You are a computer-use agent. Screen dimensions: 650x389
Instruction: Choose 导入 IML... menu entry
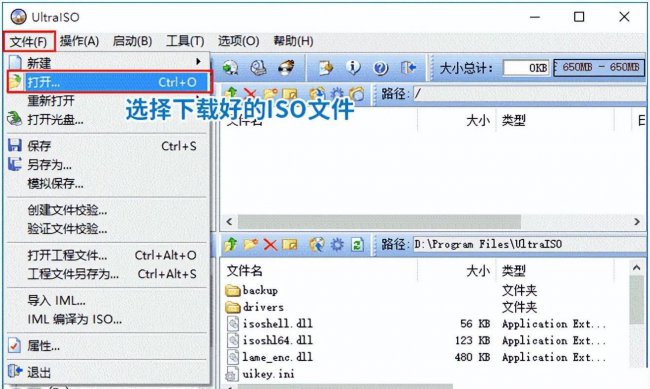(x=107, y=301)
